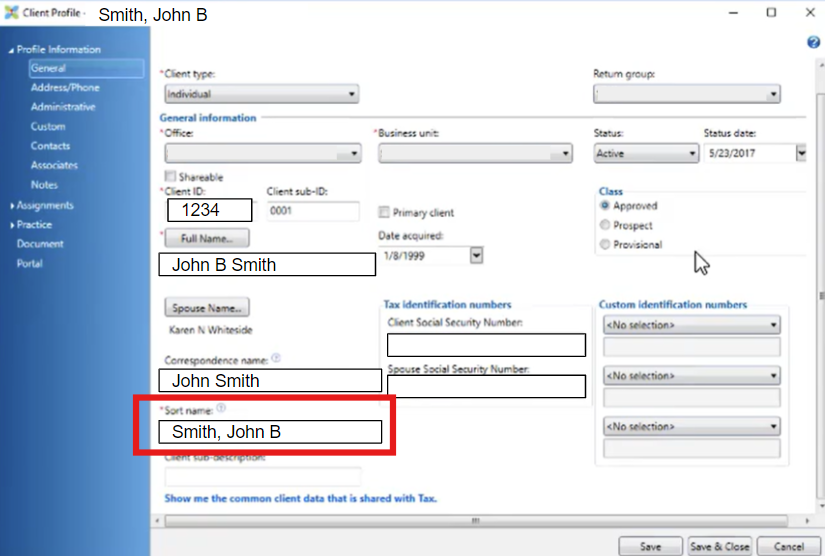Click into the Client sub-description field
This screenshot has height=556, width=825.
pos(263,476)
